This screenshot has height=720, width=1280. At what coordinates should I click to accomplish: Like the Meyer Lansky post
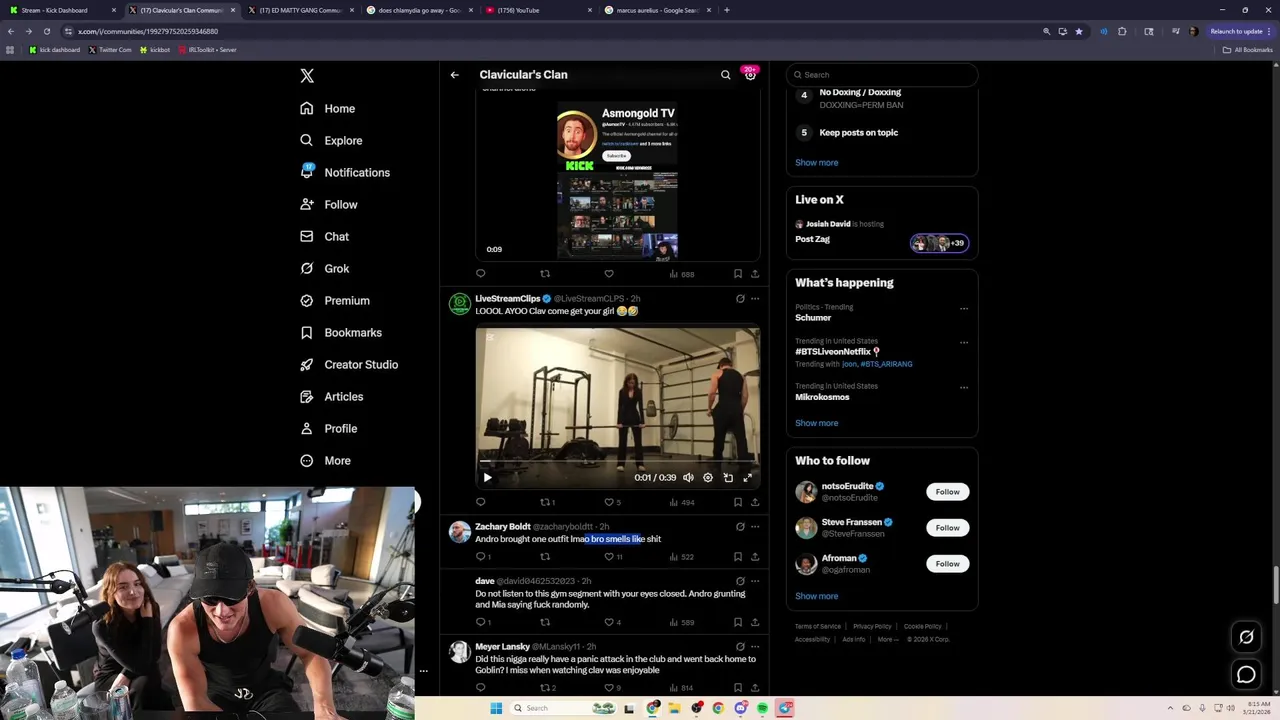coord(609,688)
